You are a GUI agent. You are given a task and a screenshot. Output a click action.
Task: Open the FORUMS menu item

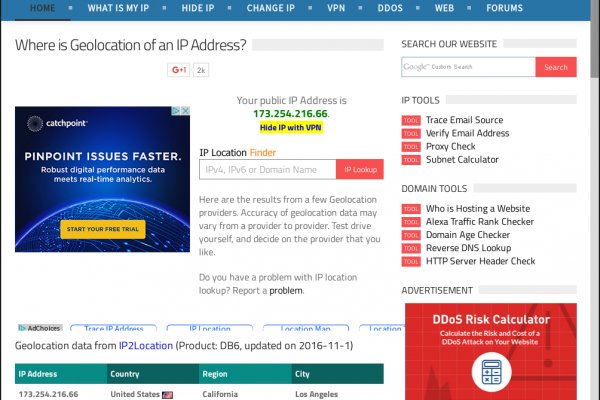click(x=504, y=8)
